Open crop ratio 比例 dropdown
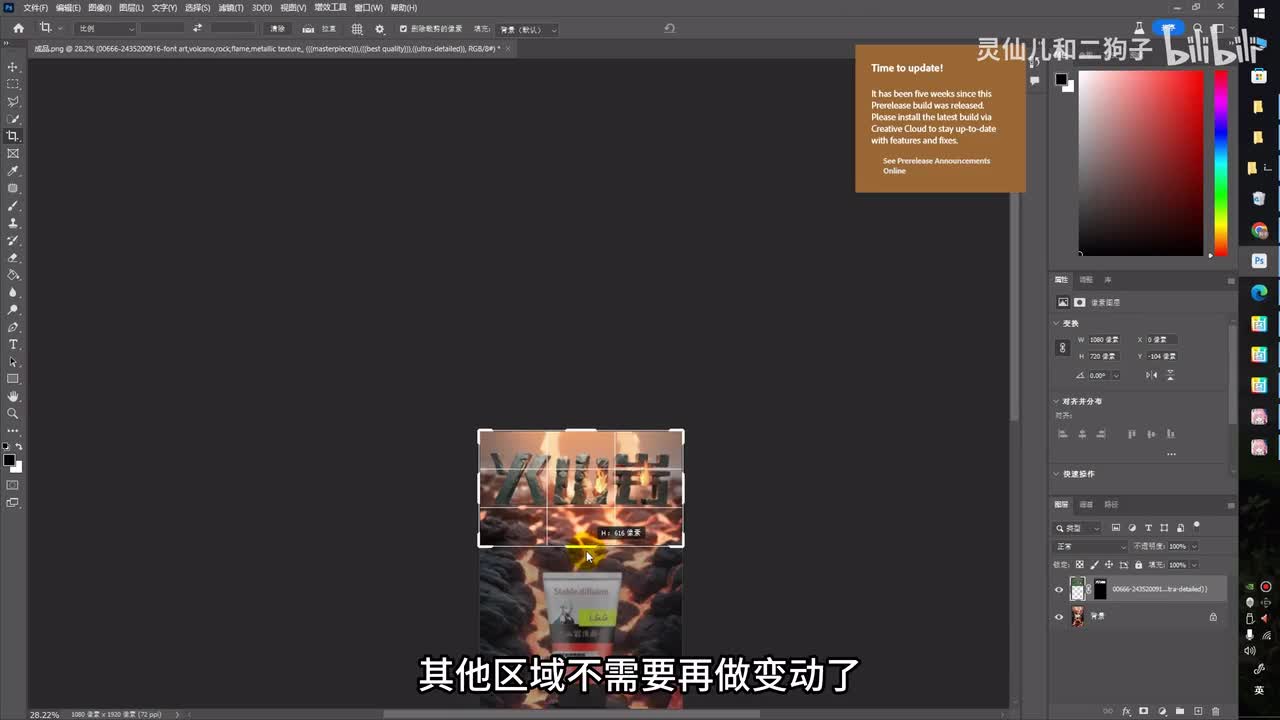The image size is (1280, 720). click(x=105, y=29)
